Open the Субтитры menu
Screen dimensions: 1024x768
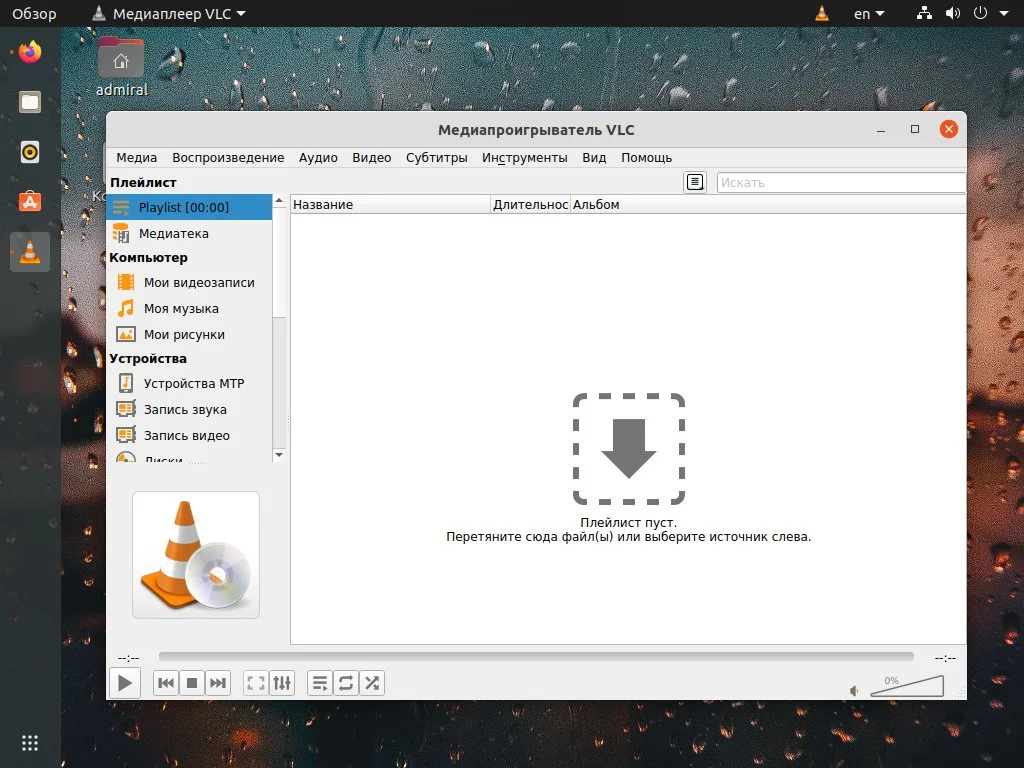(437, 157)
